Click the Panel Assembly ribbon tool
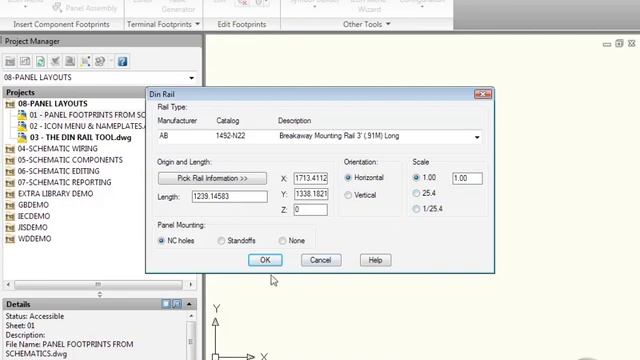The height and width of the screenshot is (360, 640). pos(85,7)
